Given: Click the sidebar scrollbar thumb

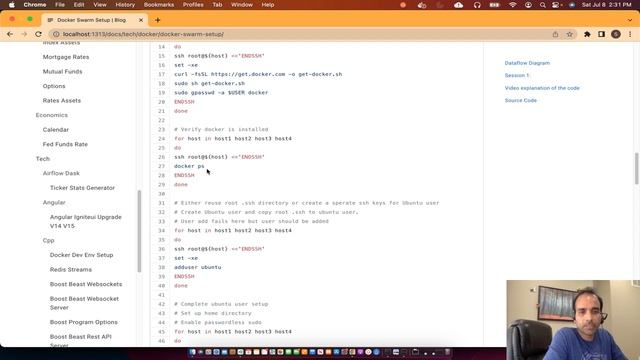Looking at the screenshot, I should [139, 231].
